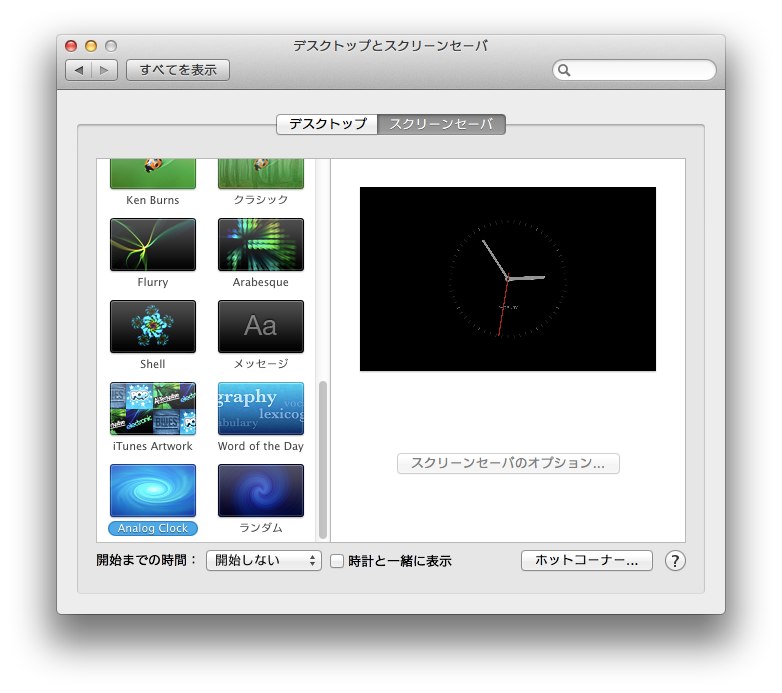The image size is (782, 693).
Task: Open the 開始までの時間 dropdown
Action: point(264,560)
